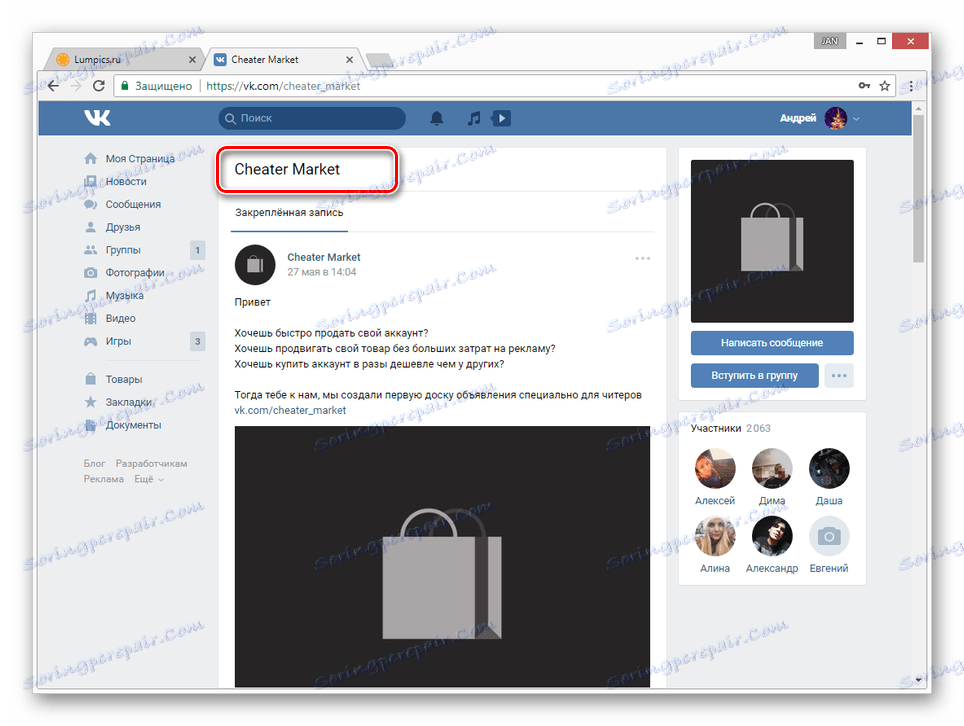Click into the Поиск search field

click(312, 118)
